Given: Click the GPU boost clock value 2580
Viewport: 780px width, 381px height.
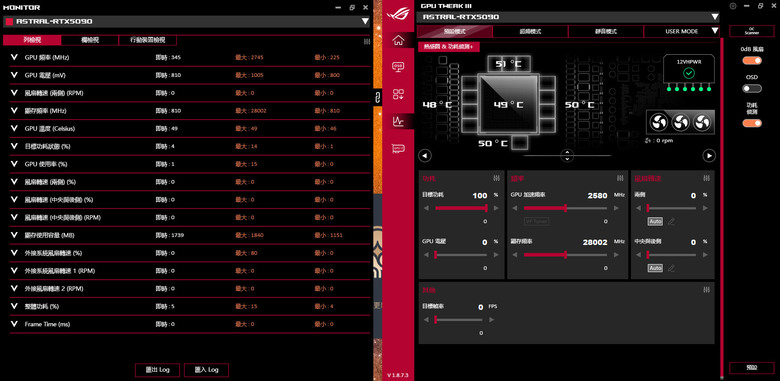Looking at the screenshot, I should click(597, 196).
